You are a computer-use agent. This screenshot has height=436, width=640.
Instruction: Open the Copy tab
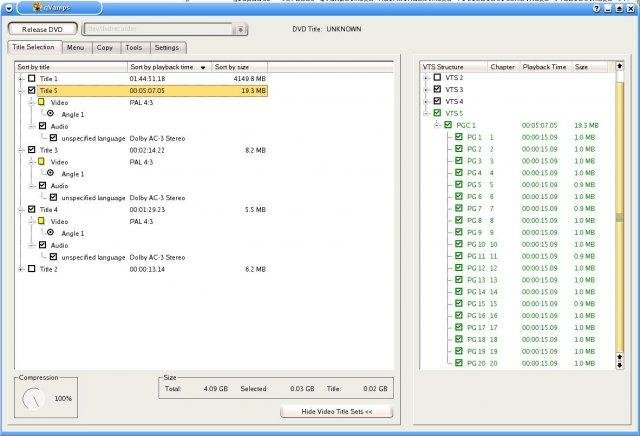105,47
